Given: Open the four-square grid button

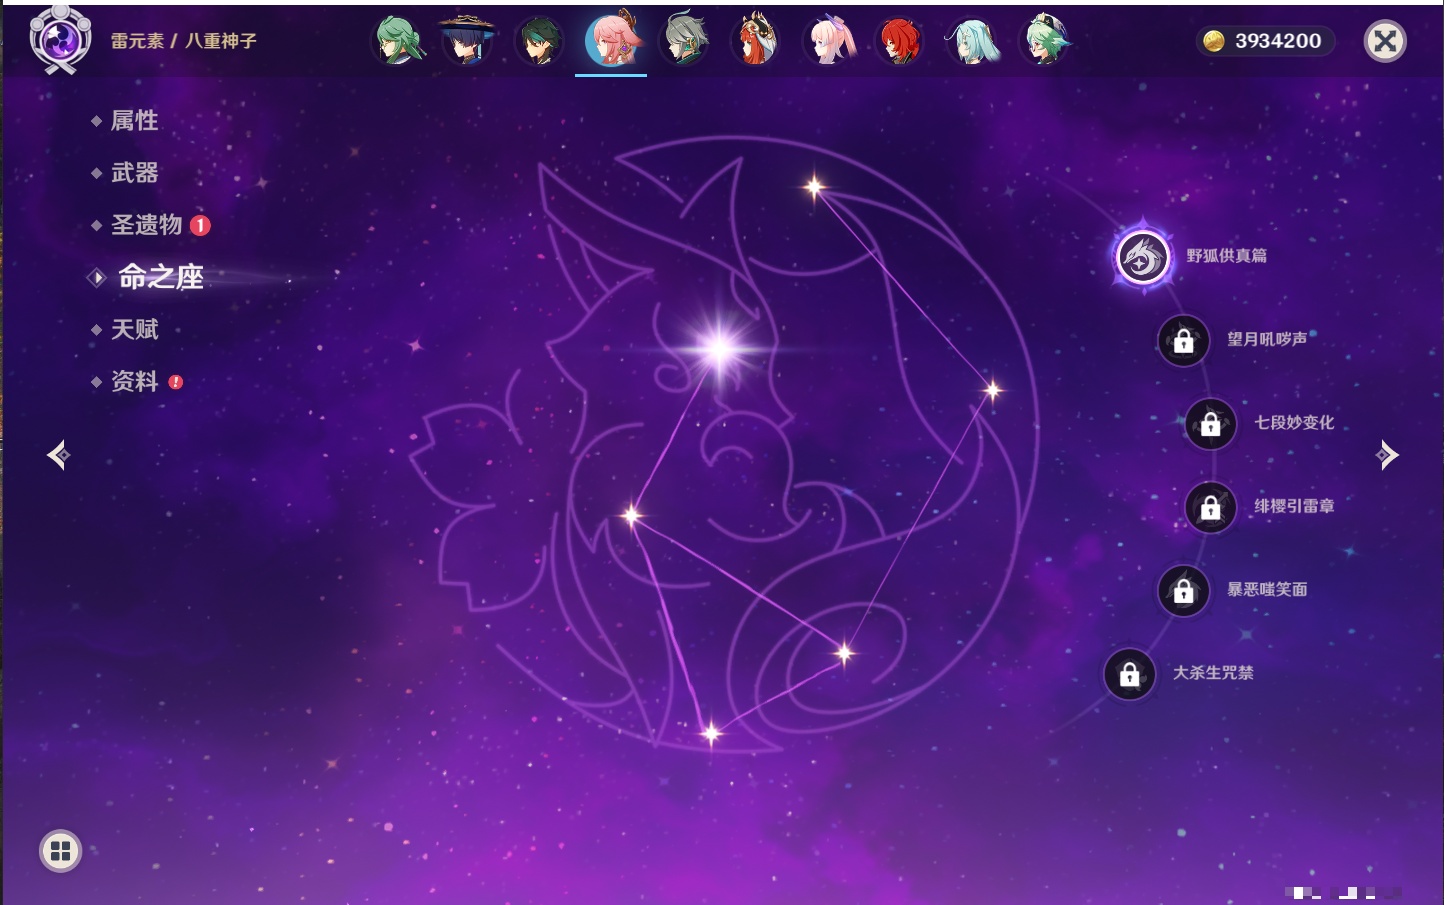Looking at the screenshot, I should point(60,851).
